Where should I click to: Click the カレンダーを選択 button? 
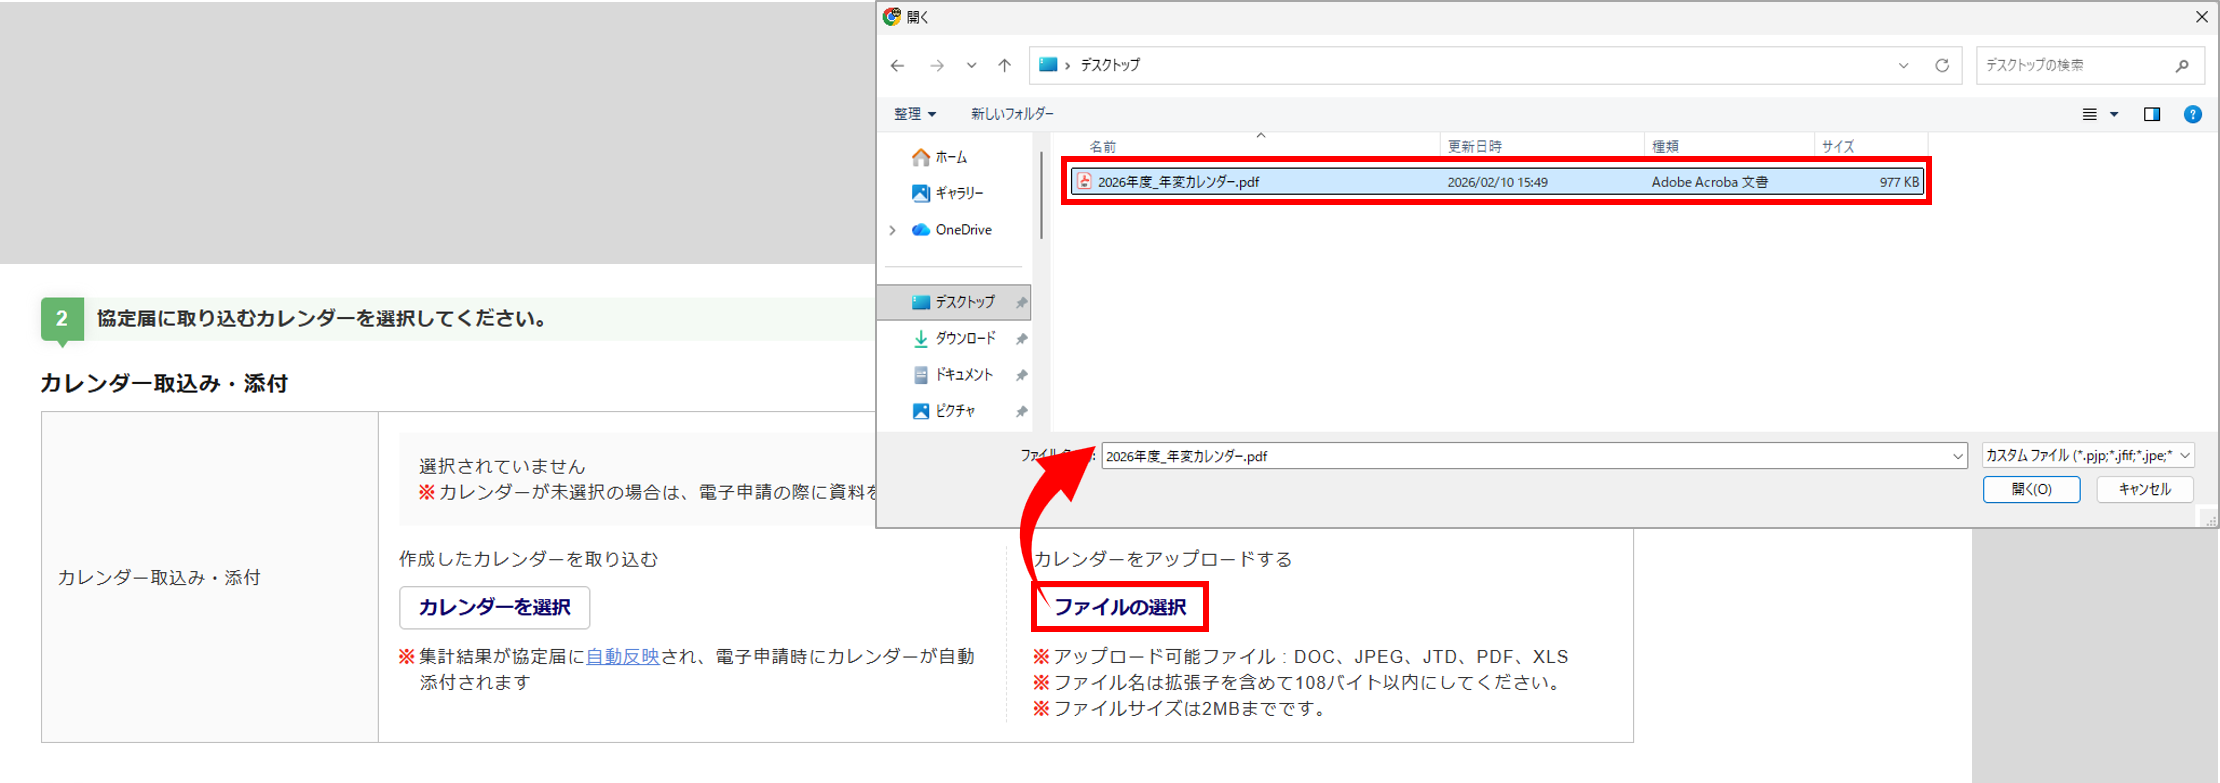coord(494,607)
